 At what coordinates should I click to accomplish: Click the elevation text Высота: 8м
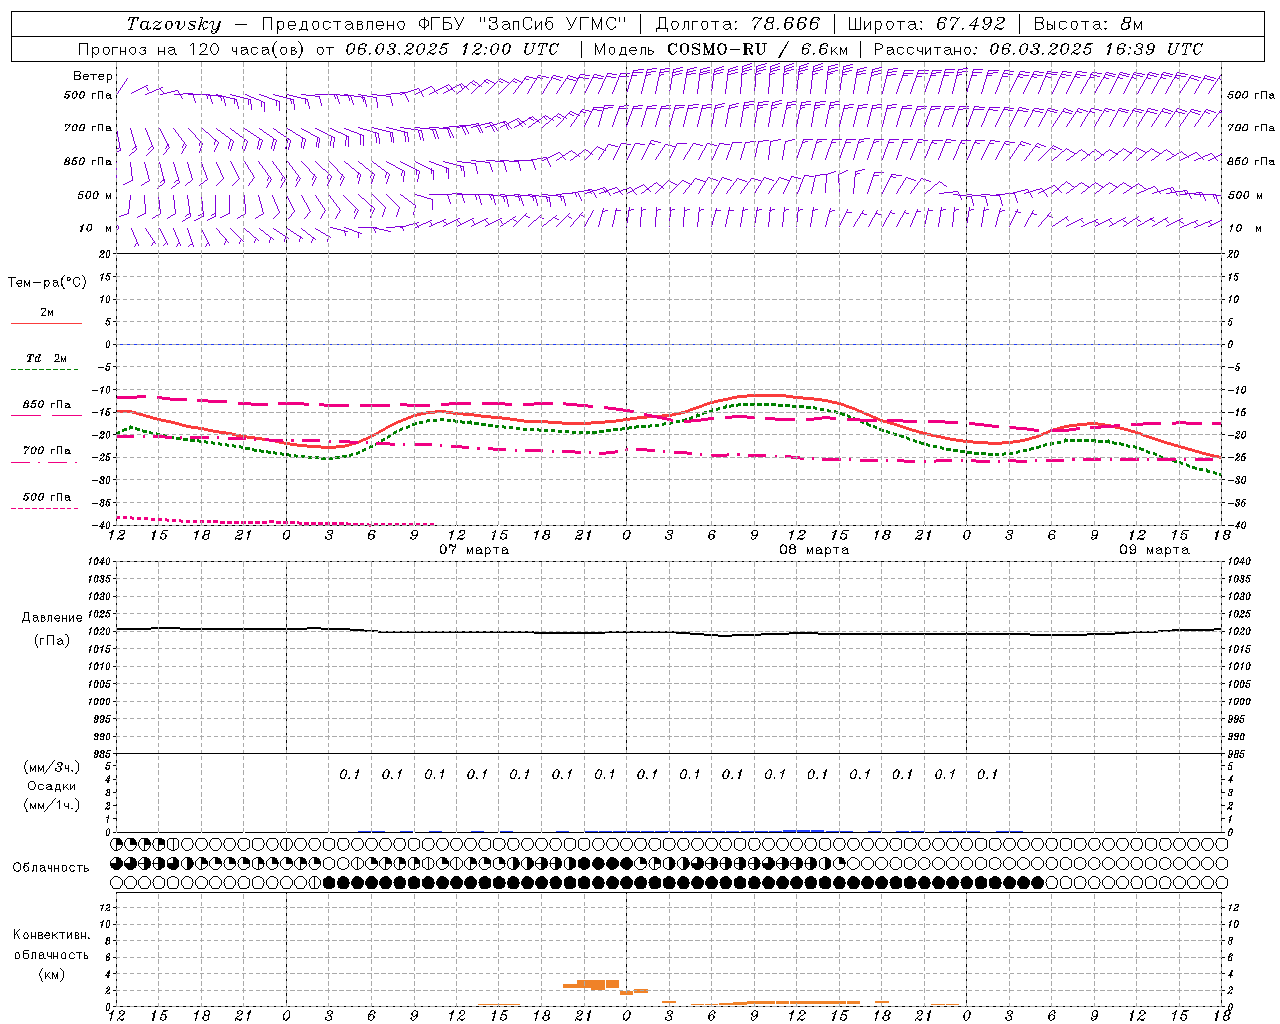point(1088,24)
